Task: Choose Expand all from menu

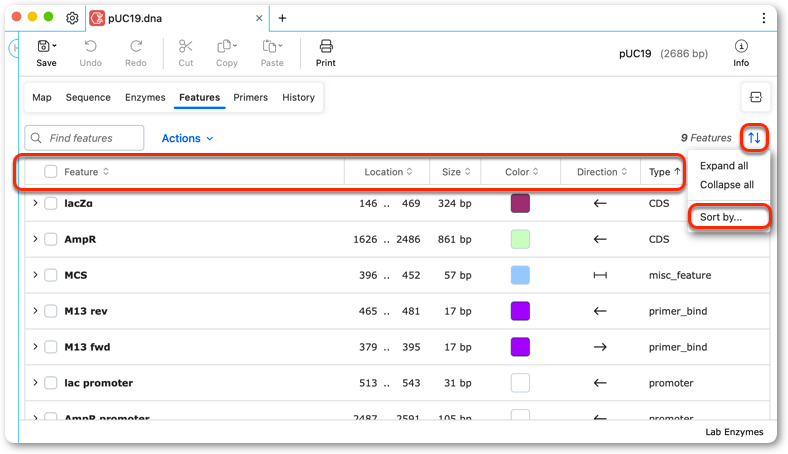Action: click(724, 166)
